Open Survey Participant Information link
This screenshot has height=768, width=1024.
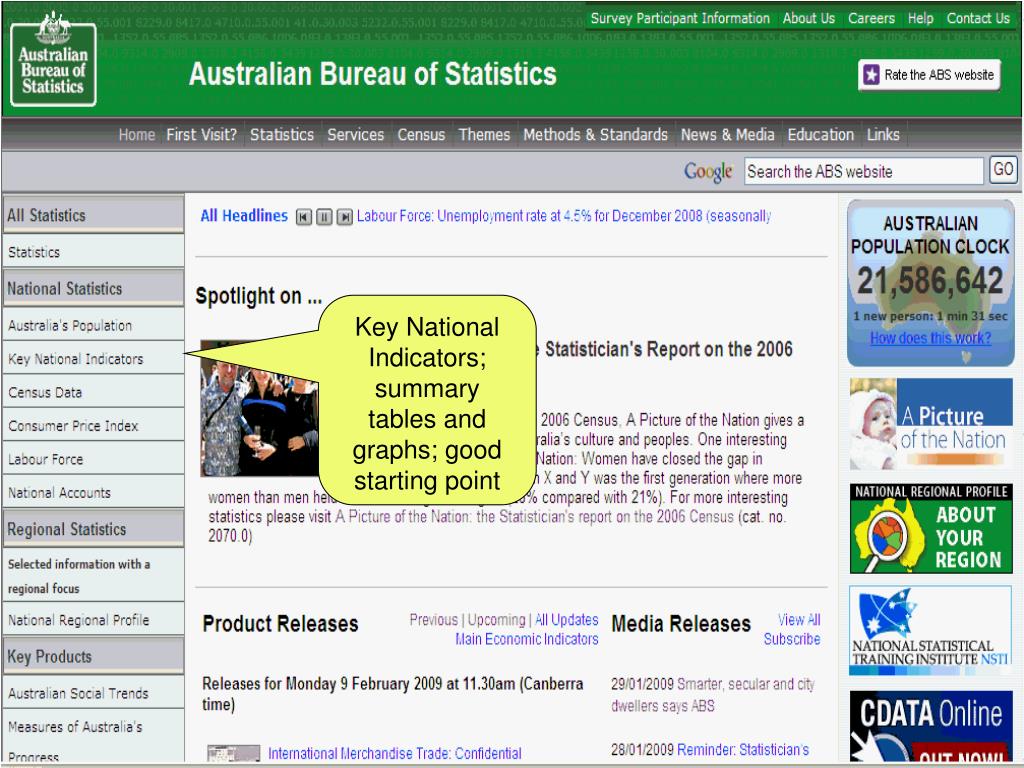(680, 18)
